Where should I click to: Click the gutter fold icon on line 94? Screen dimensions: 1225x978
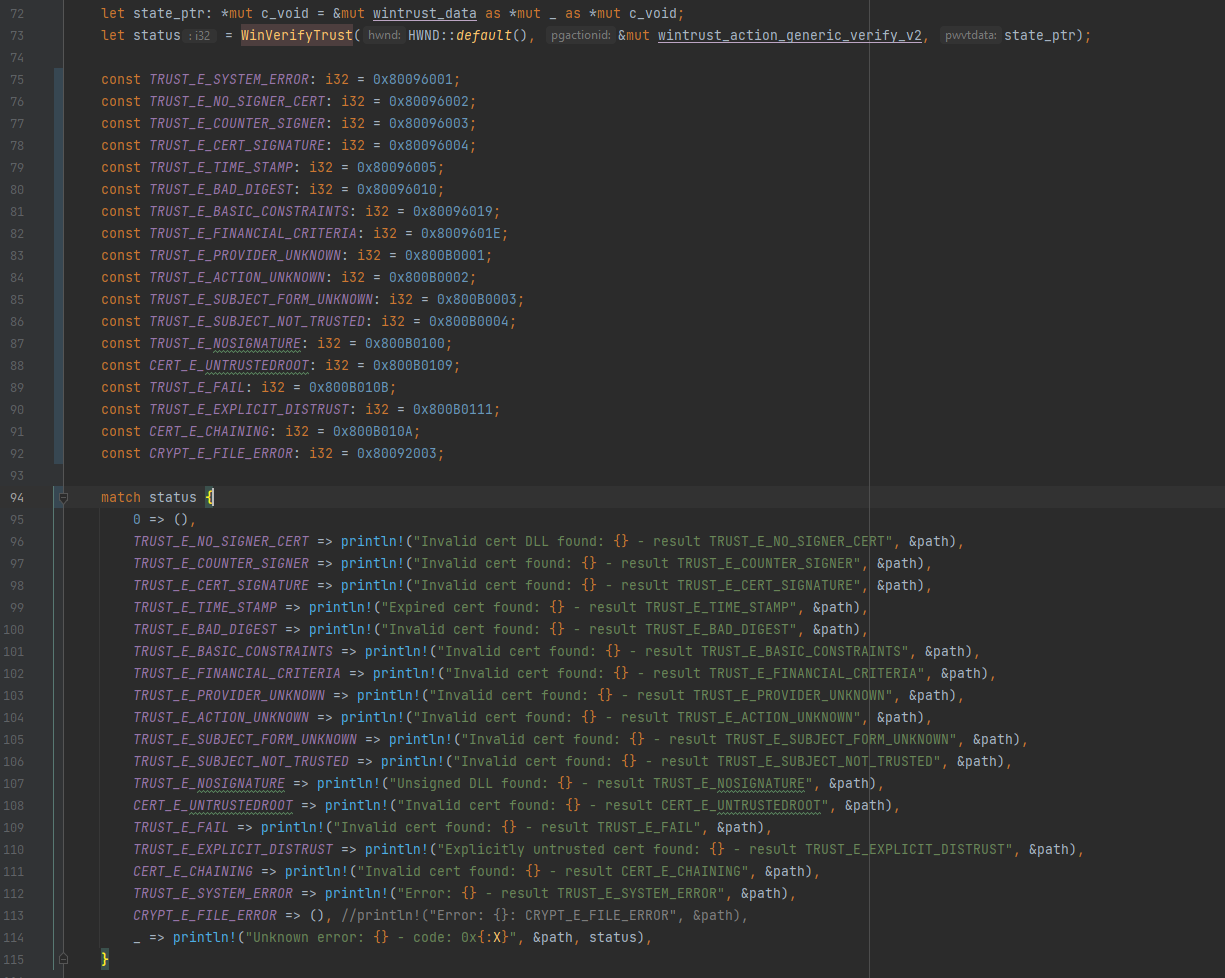pos(62,497)
